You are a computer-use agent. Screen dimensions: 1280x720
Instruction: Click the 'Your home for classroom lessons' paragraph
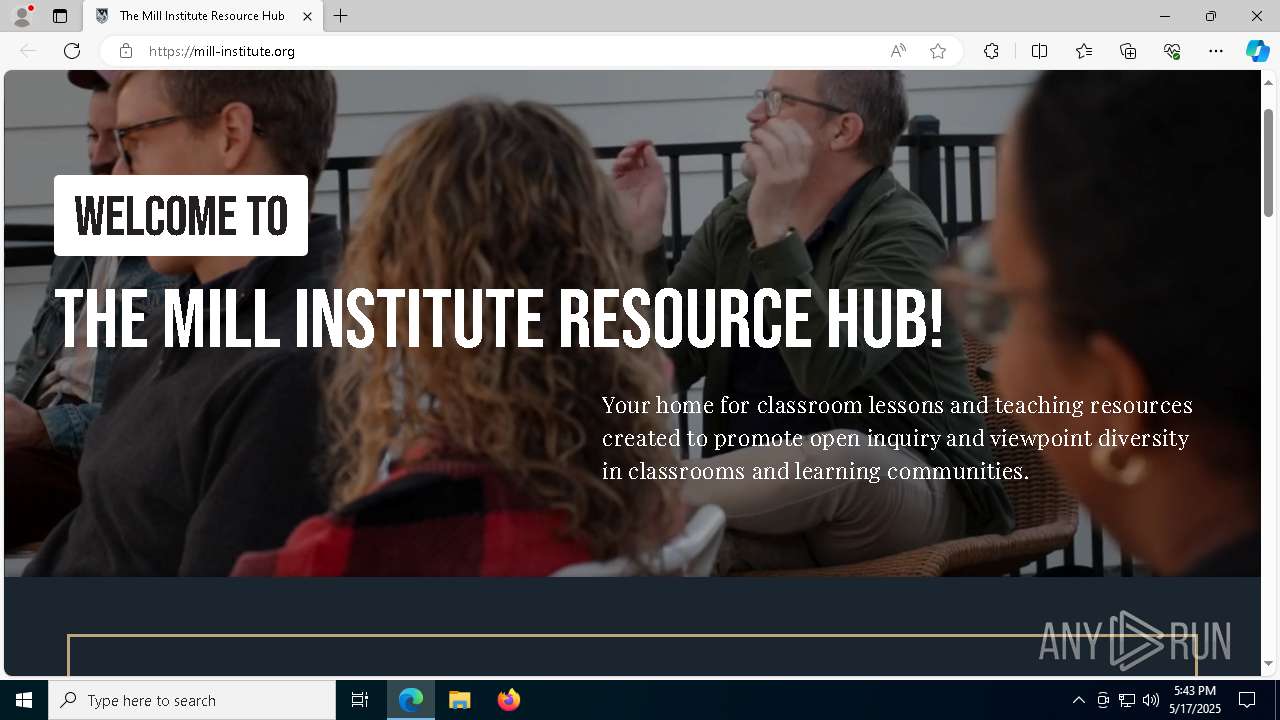(897, 438)
